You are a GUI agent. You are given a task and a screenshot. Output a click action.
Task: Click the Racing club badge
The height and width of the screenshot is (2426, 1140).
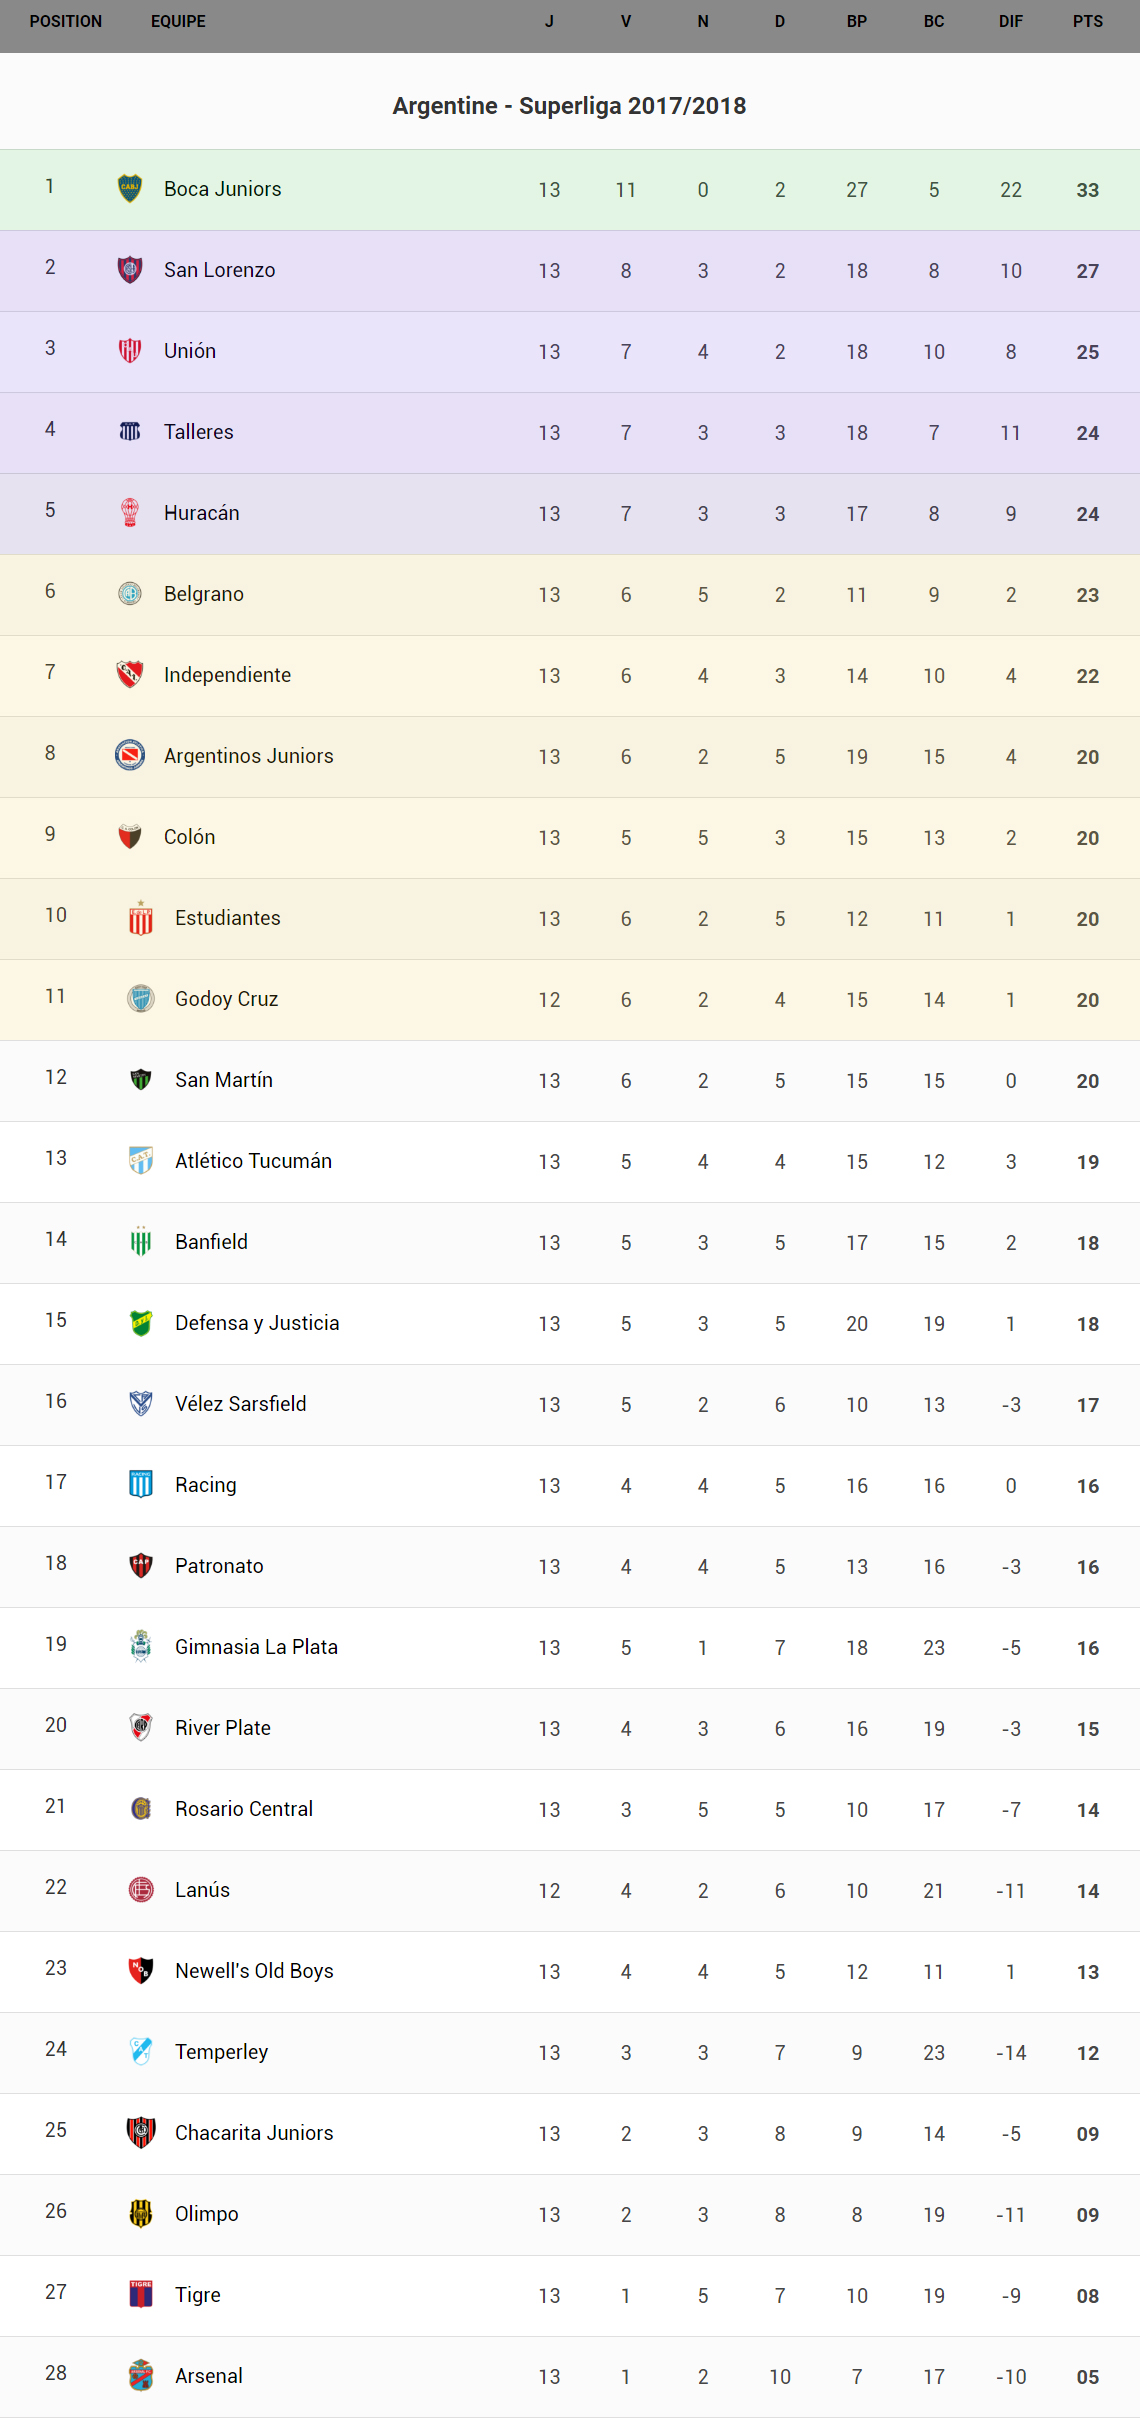[141, 1485]
